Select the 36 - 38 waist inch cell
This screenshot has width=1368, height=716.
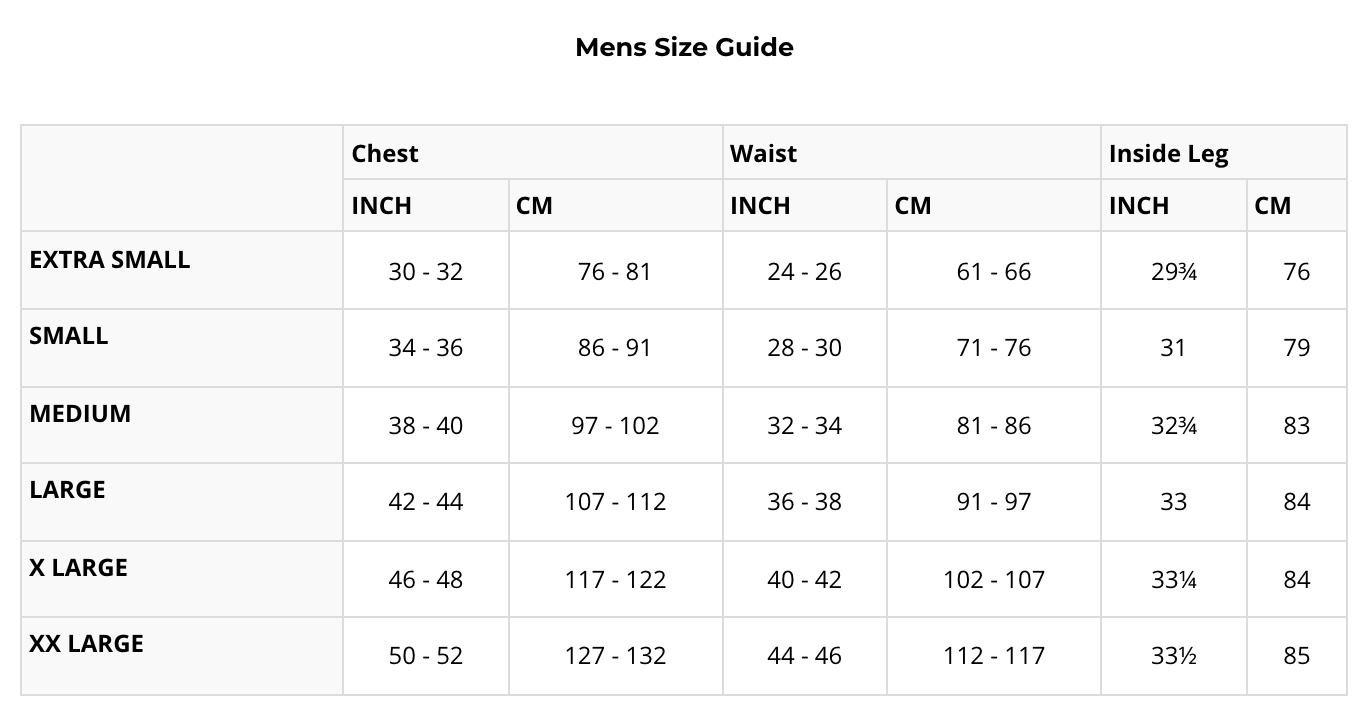(x=804, y=501)
